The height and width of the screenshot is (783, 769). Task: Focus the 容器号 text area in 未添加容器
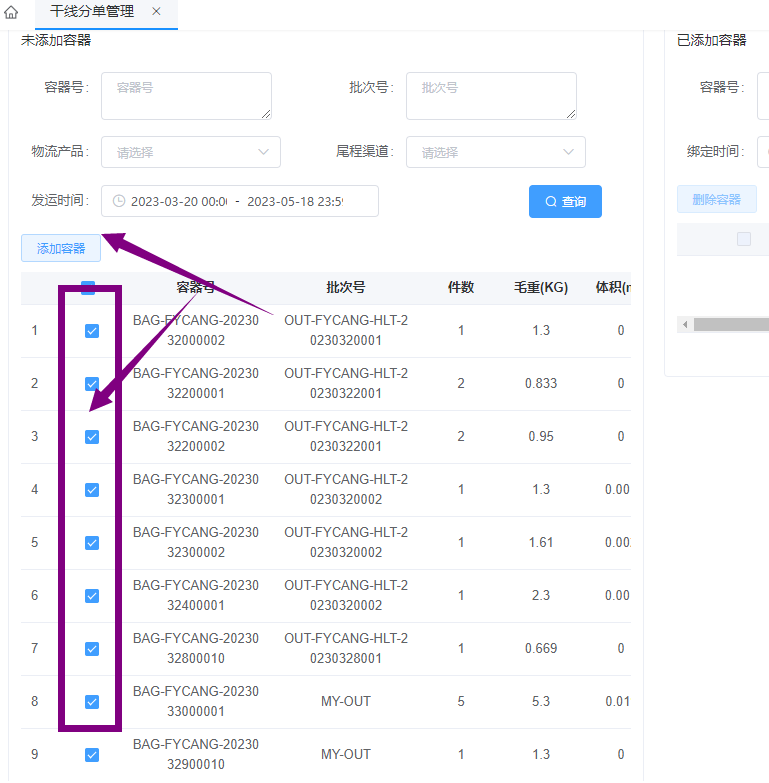tap(186, 96)
